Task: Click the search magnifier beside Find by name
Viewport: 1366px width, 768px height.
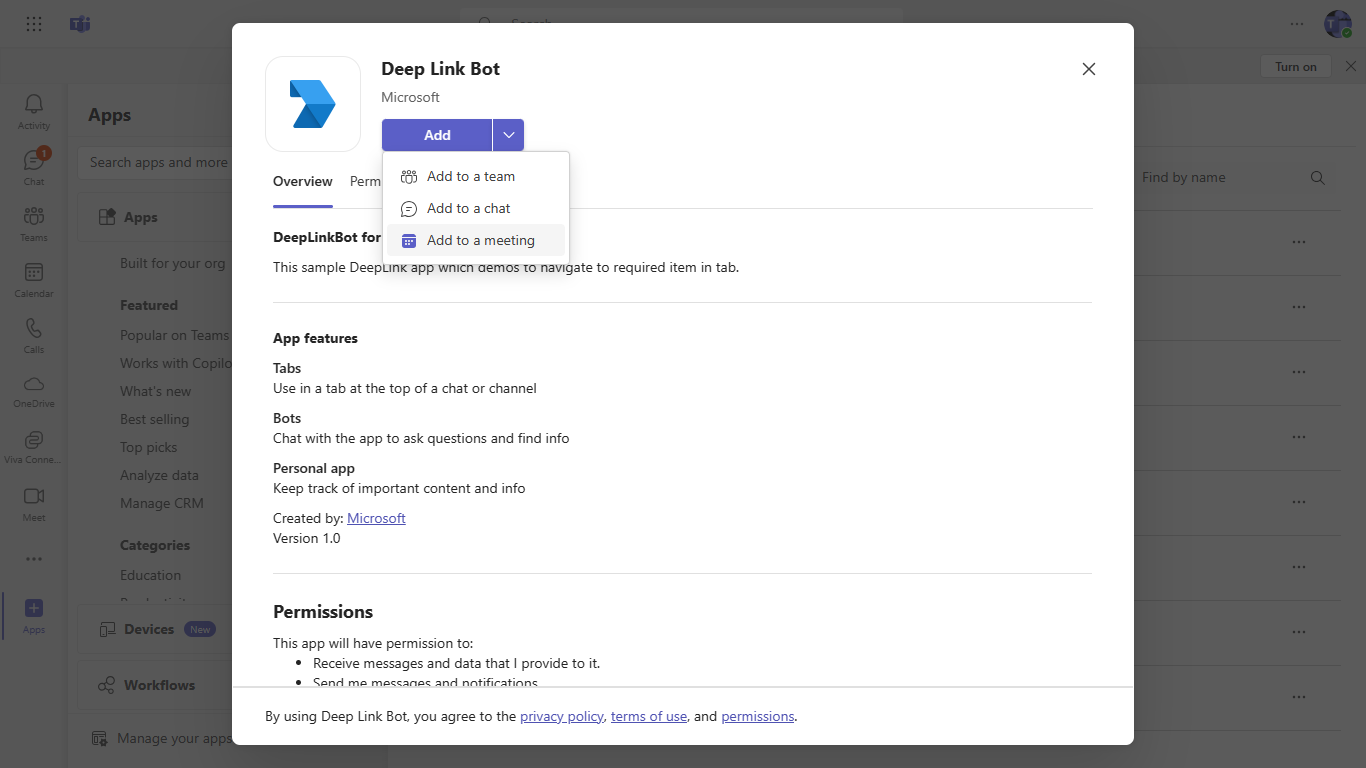Action: 1318,178
